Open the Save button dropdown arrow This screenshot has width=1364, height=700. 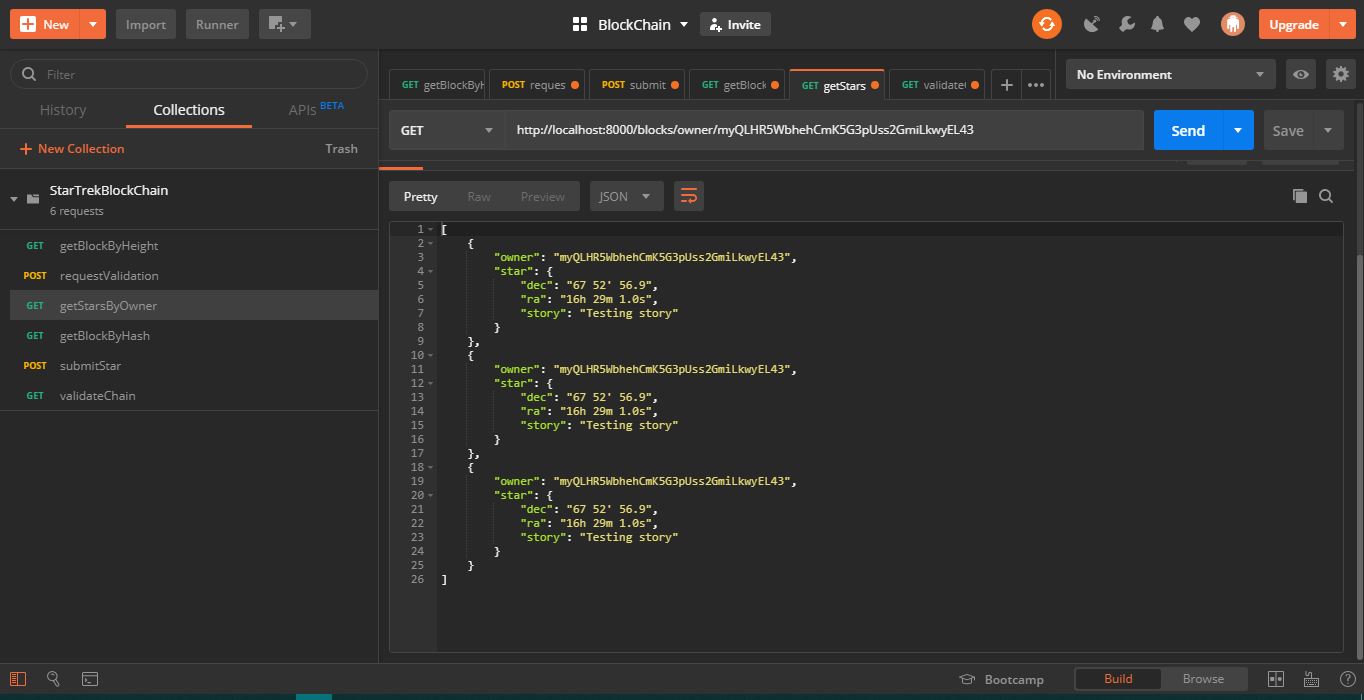(x=1328, y=130)
